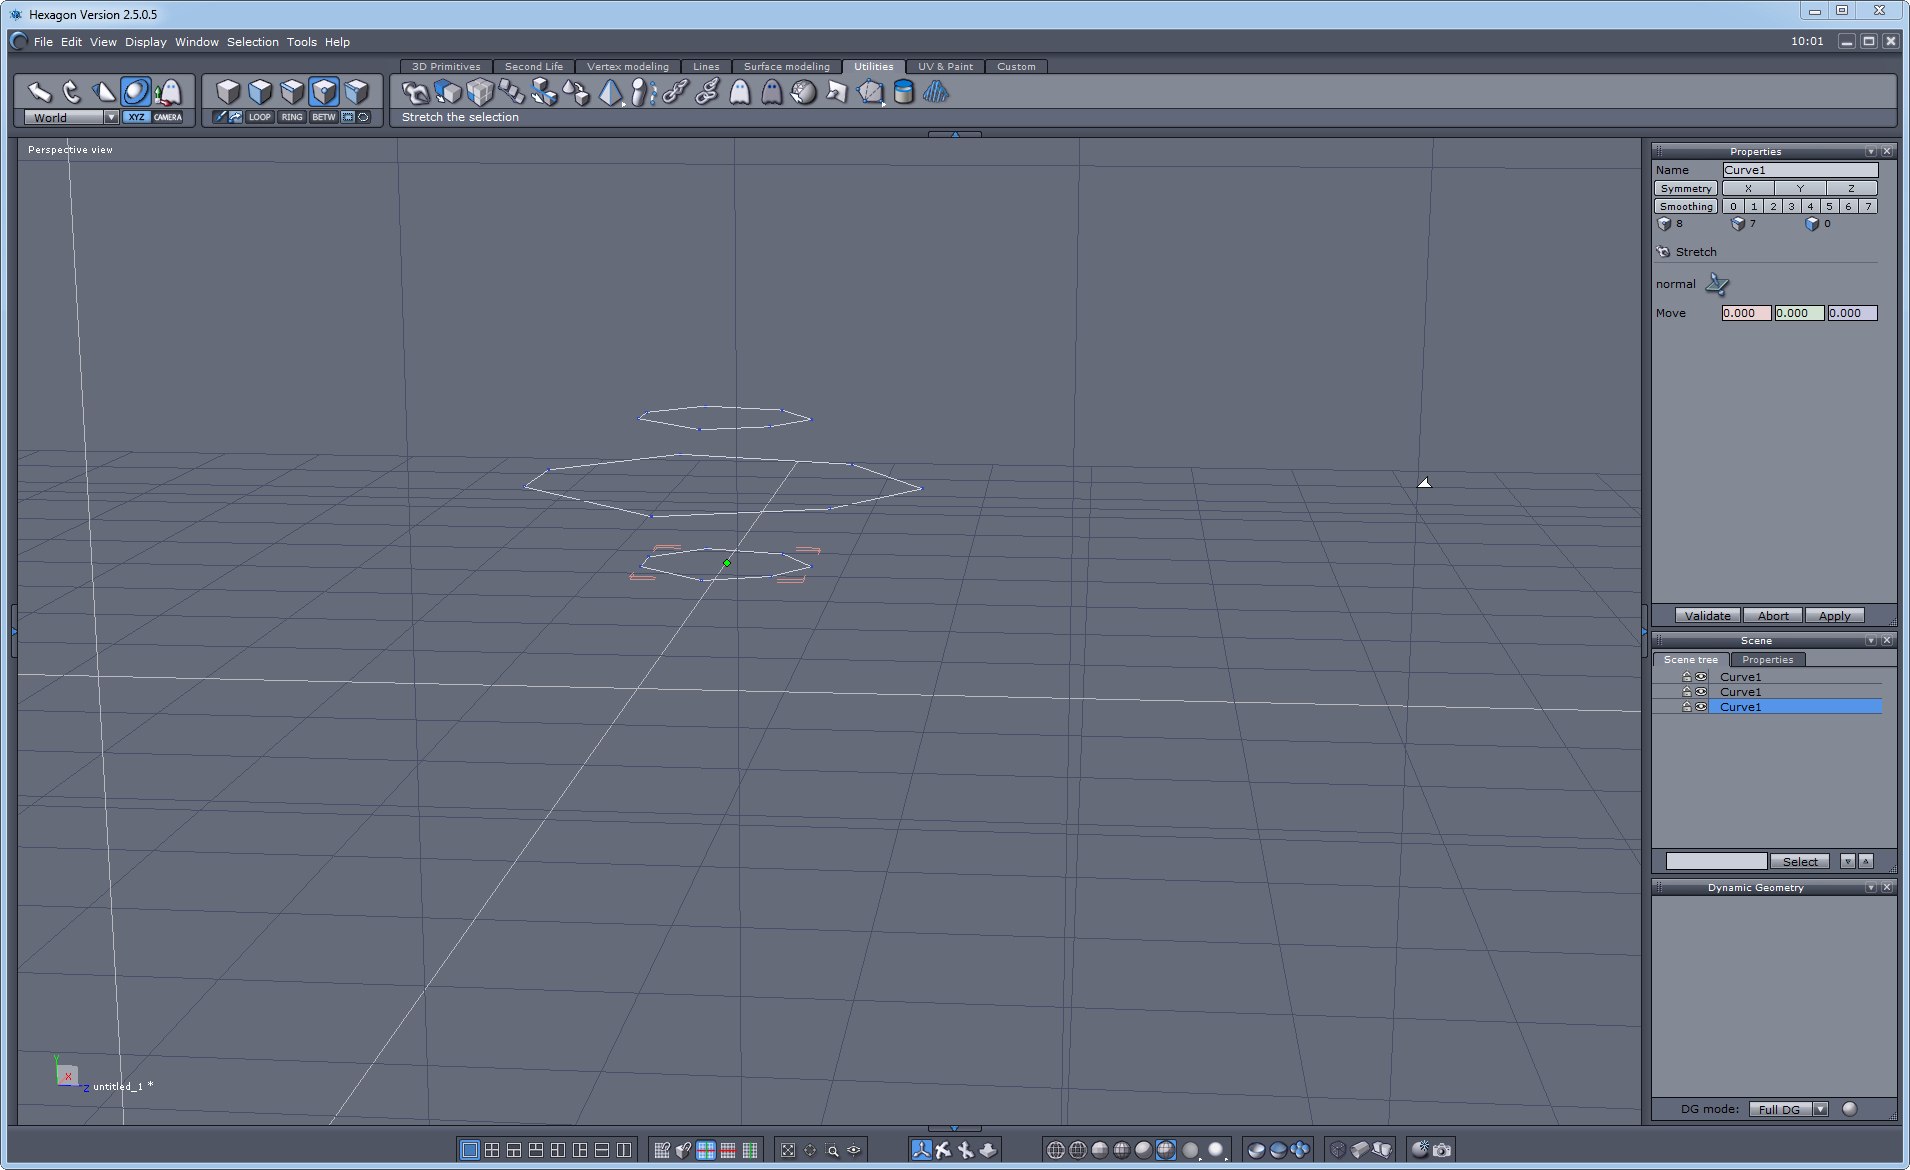The image size is (1910, 1170).
Task: Click the Smoothing button
Action: point(1686,206)
